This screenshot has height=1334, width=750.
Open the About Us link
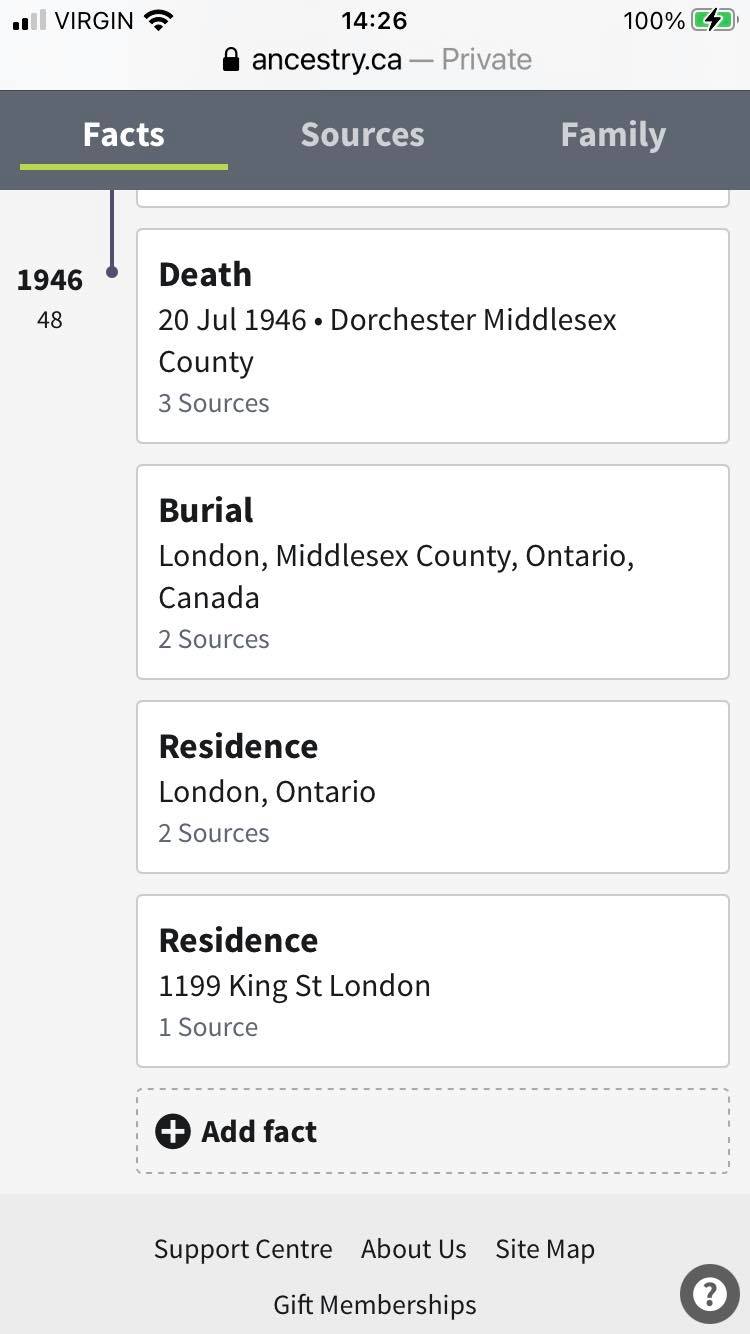coord(413,1249)
